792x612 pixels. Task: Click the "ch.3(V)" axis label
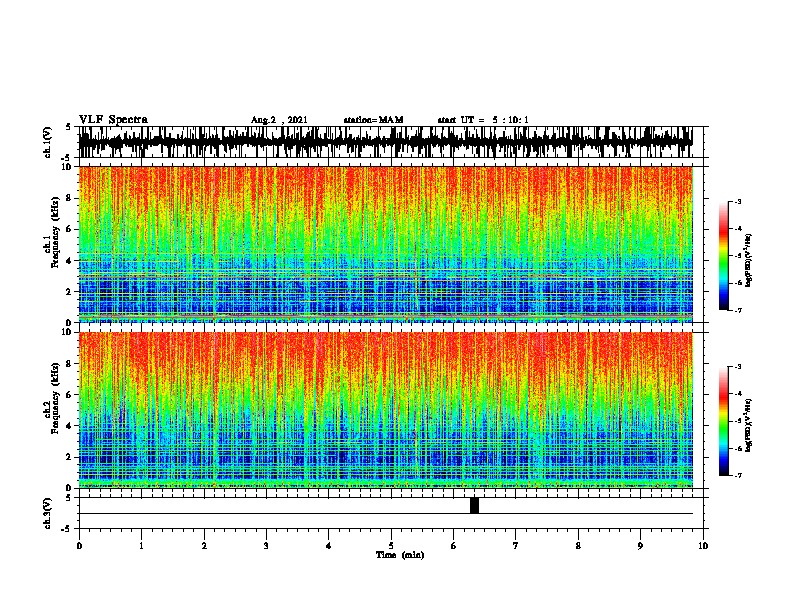point(48,513)
